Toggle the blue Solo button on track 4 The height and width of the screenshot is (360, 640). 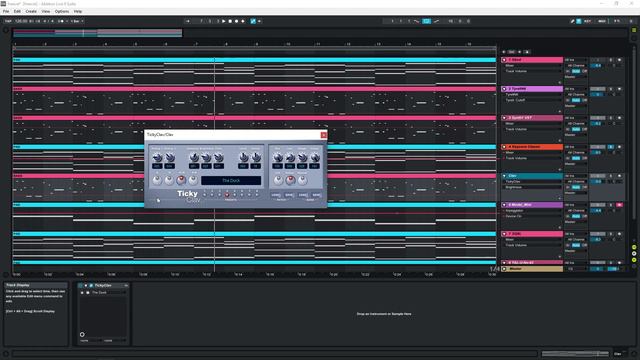click(611, 147)
